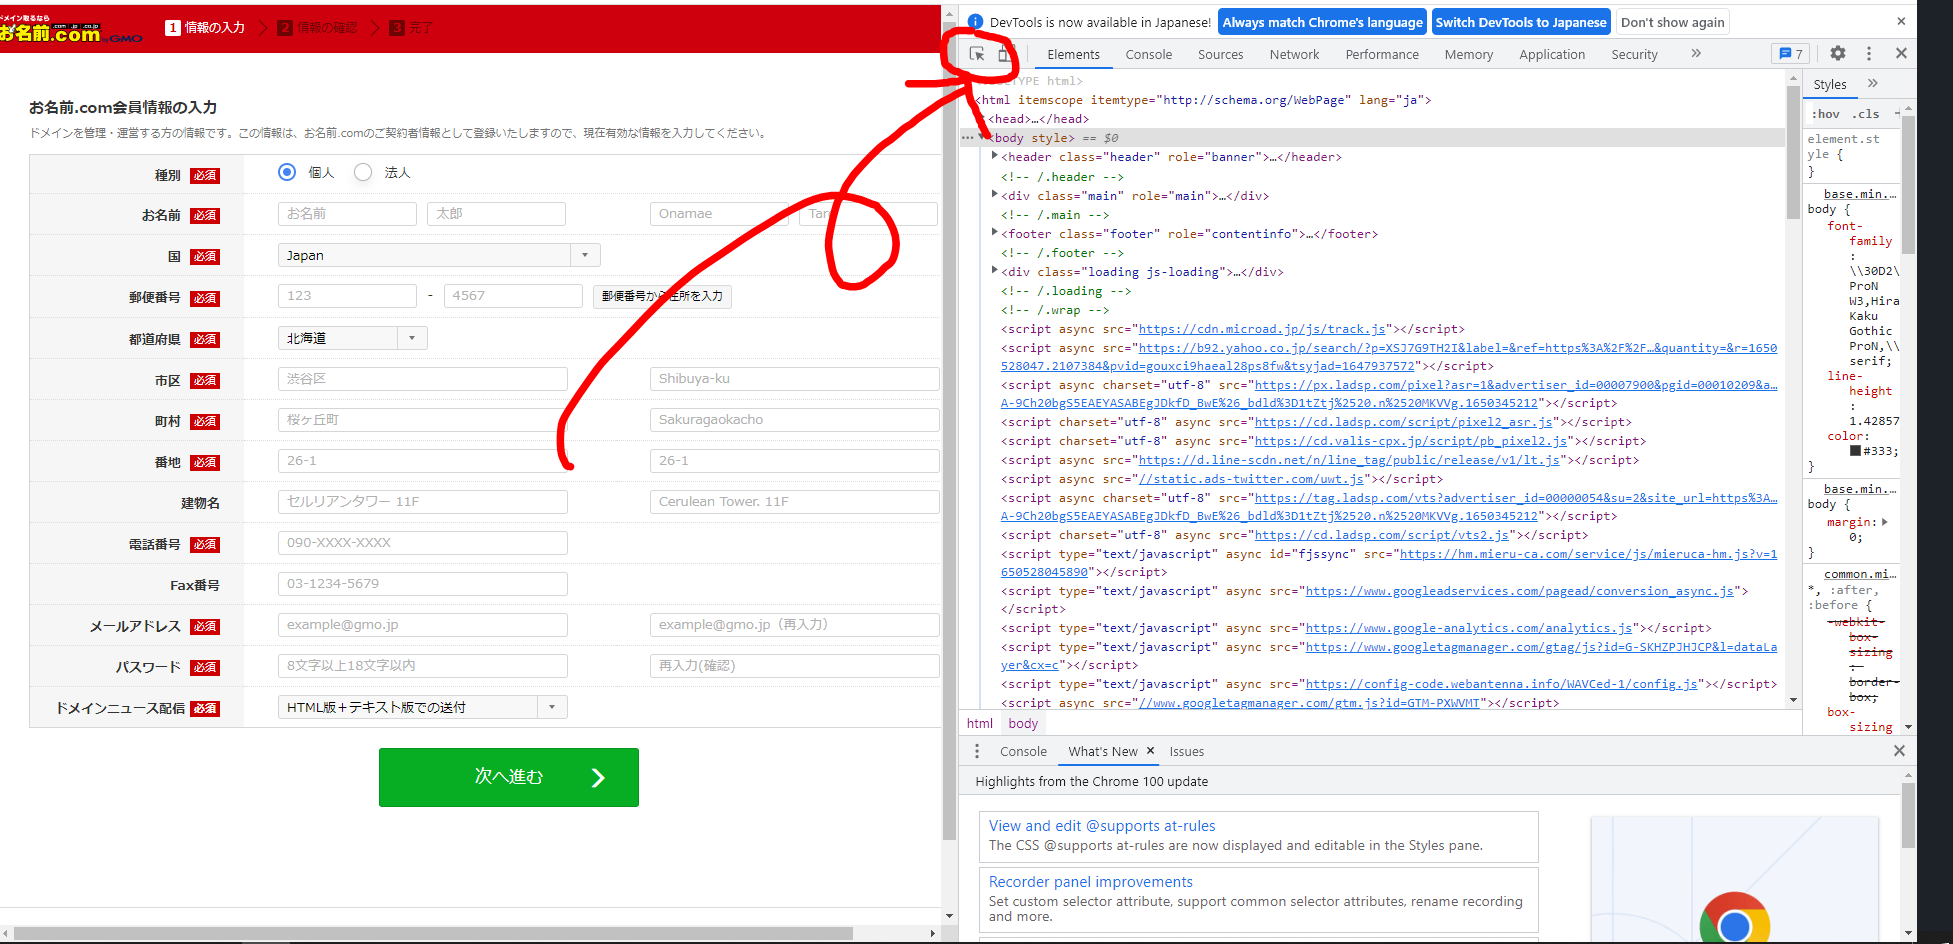Select the Styles sidebar tab
The image size is (1953, 944).
tap(1830, 84)
